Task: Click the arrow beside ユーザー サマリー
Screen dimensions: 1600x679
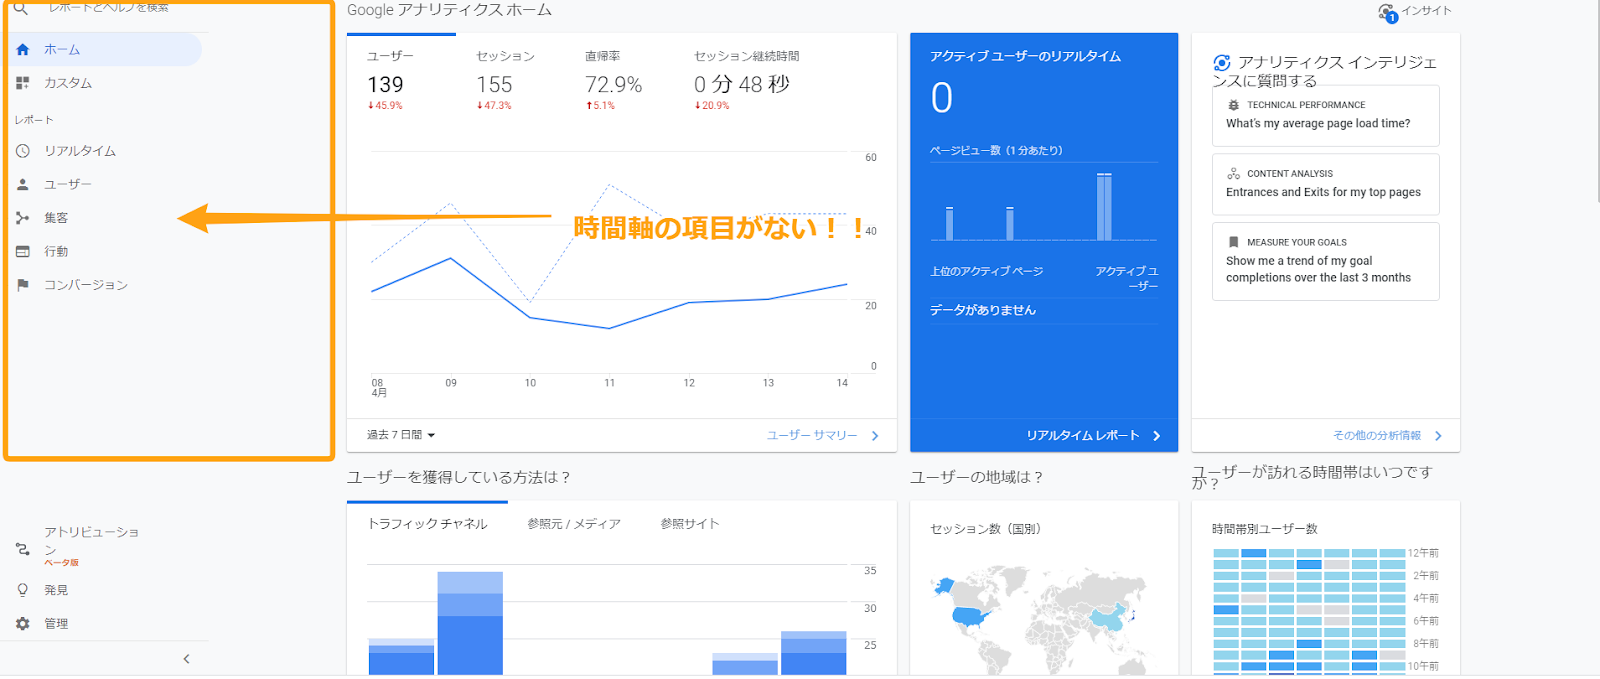Action: (x=875, y=436)
